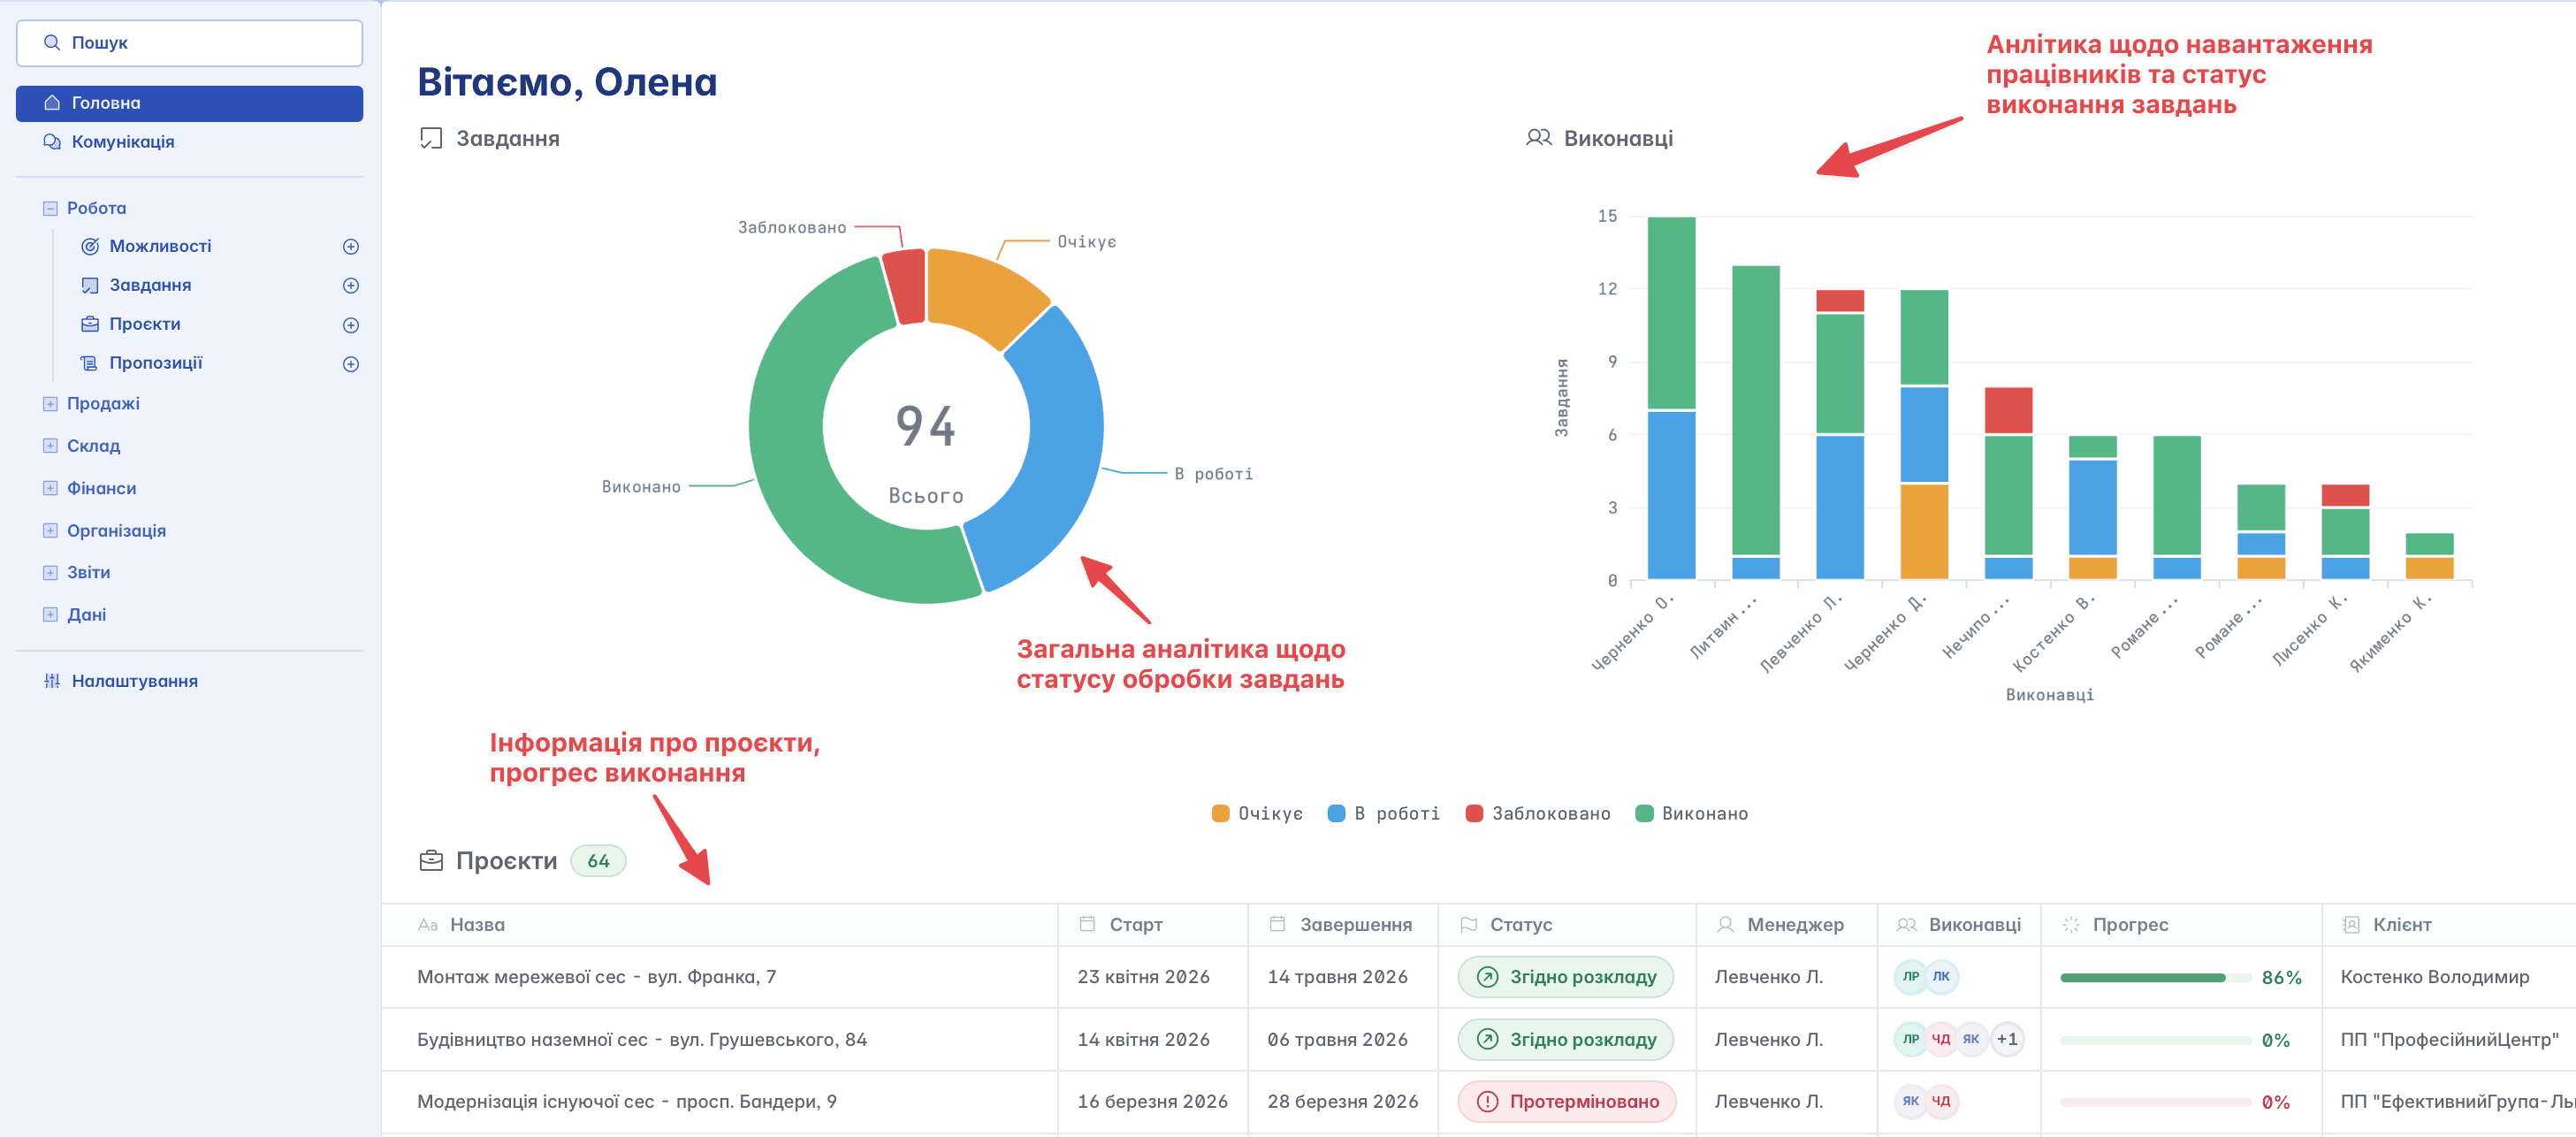Screen dimensions: 2576x1137
Task: Click the ЛР assignee avatar in first row
Action: (1910, 976)
